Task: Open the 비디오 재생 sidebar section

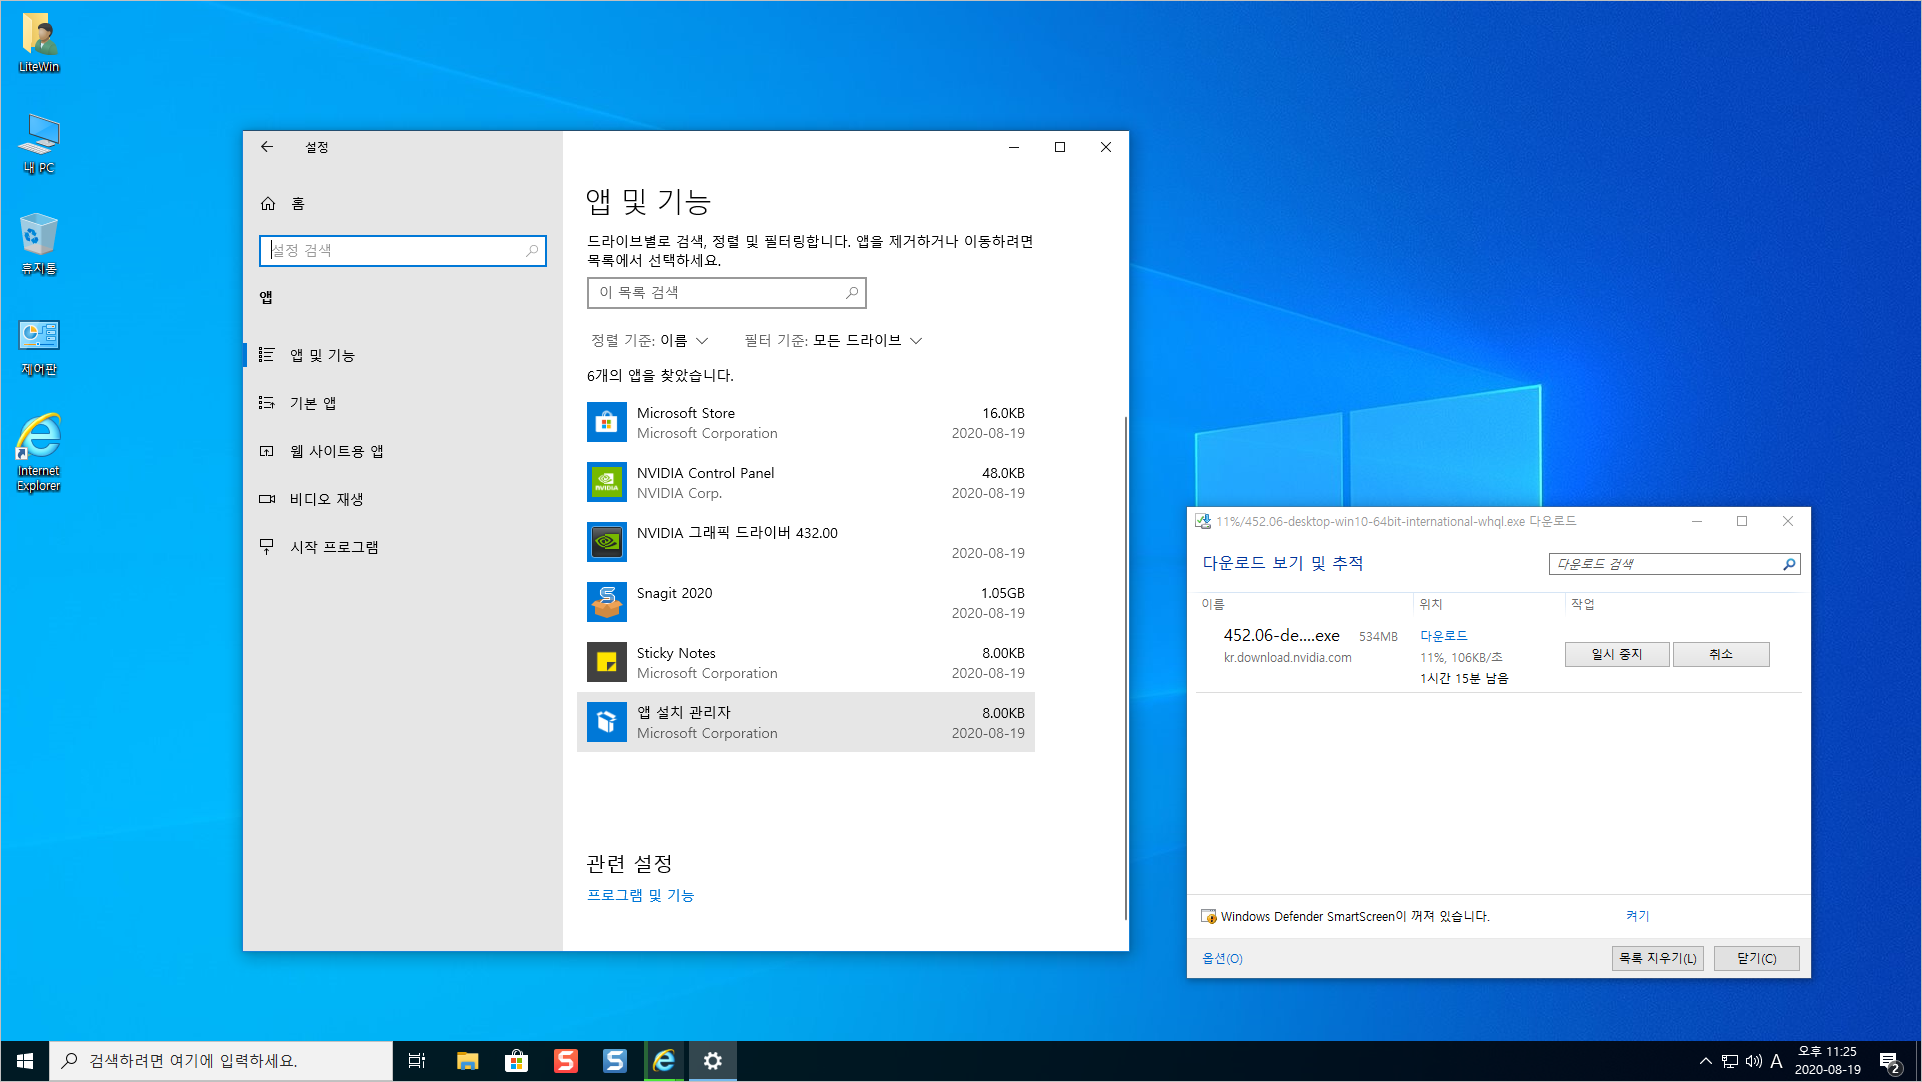Action: [403, 499]
